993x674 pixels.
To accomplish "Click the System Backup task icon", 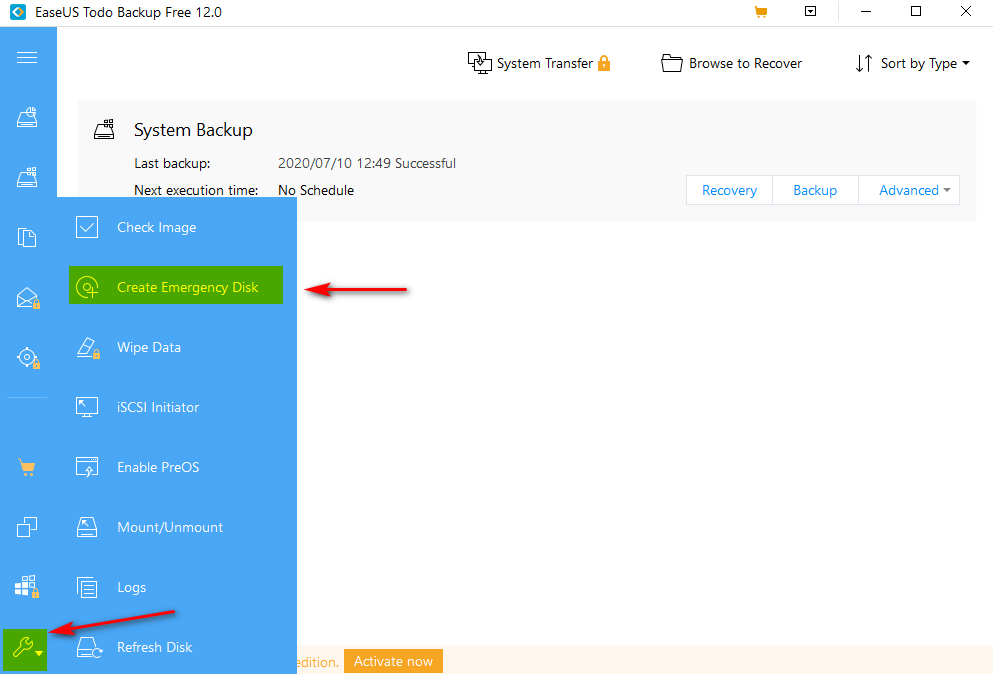I will 104,129.
